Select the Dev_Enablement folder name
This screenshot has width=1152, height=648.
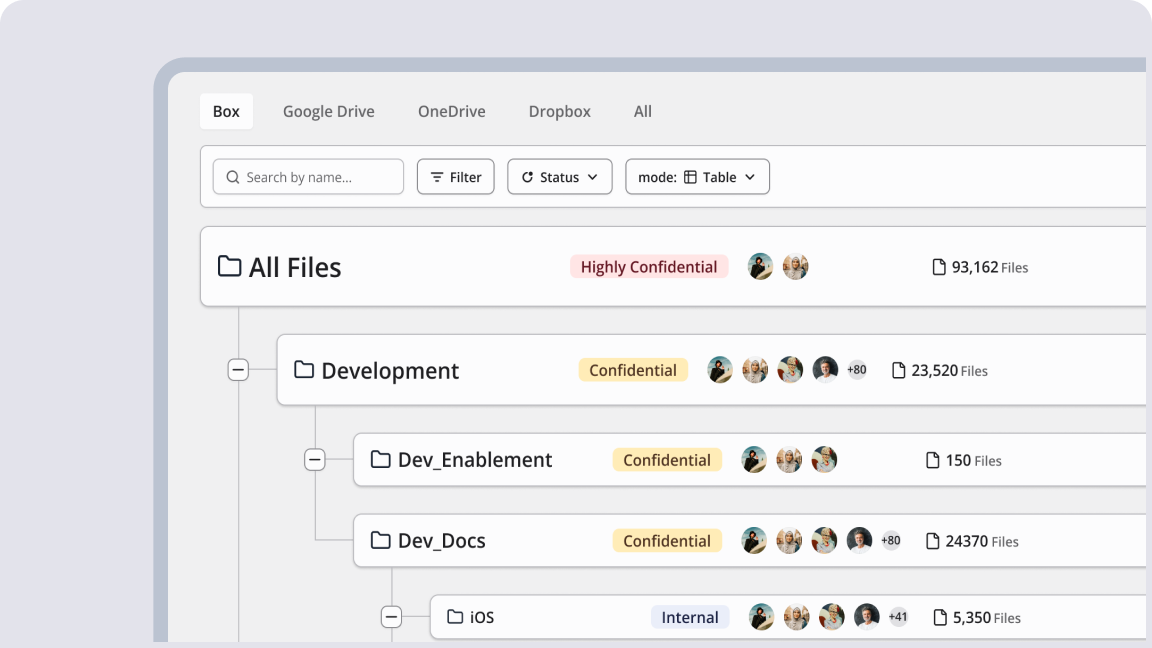point(475,460)
